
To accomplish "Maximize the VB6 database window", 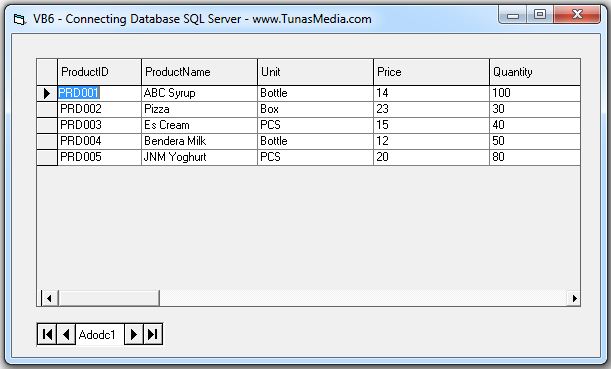I will [x=540, y=15].
